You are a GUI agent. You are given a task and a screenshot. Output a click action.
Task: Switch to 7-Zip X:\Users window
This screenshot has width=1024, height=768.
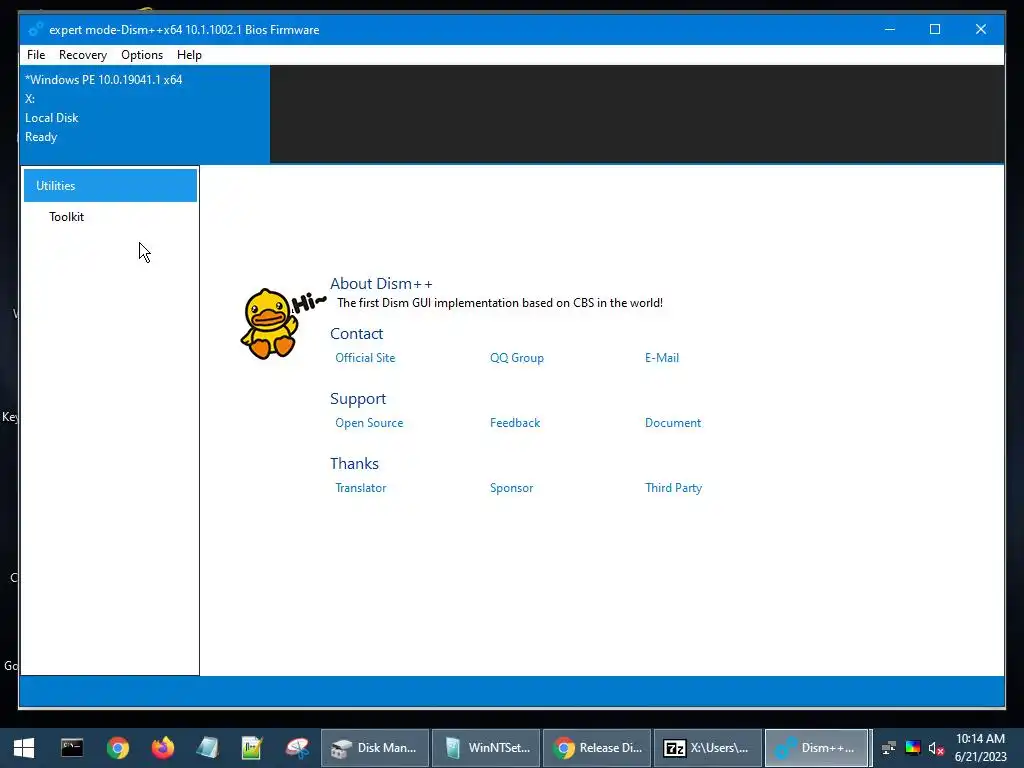pos(708,748)
